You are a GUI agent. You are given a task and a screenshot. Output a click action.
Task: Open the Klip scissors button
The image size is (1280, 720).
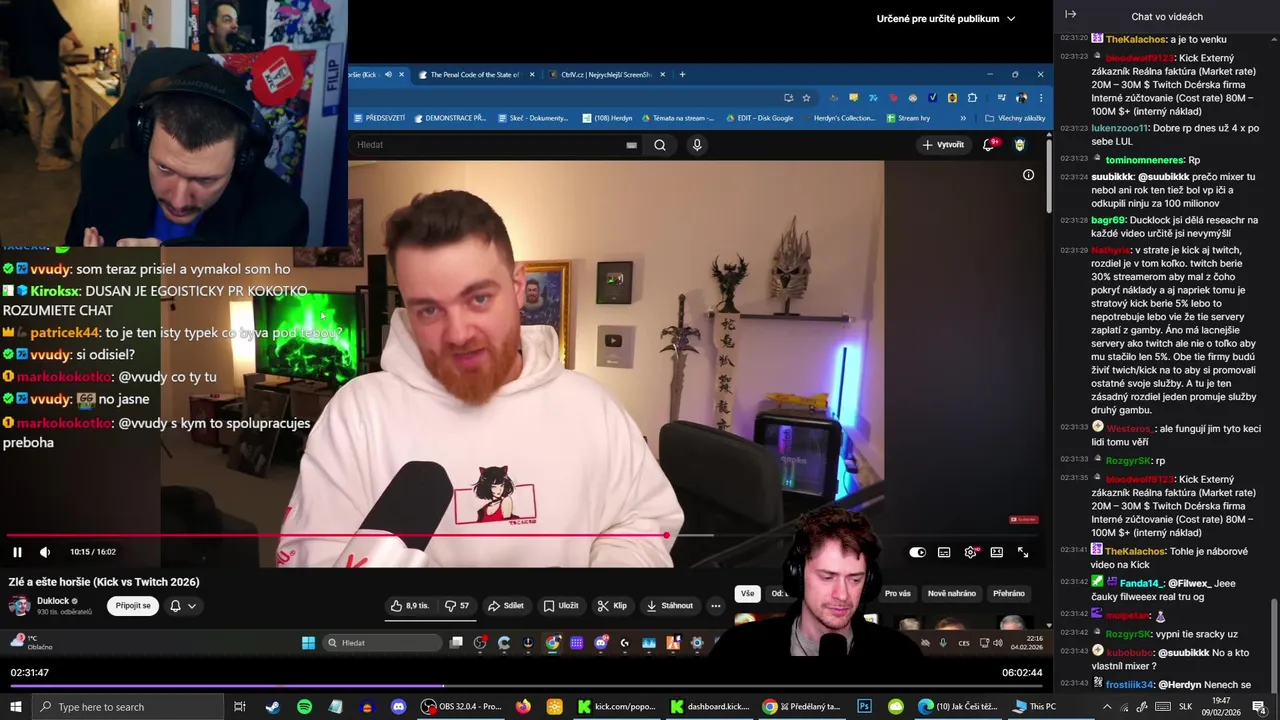coord(612,606)
